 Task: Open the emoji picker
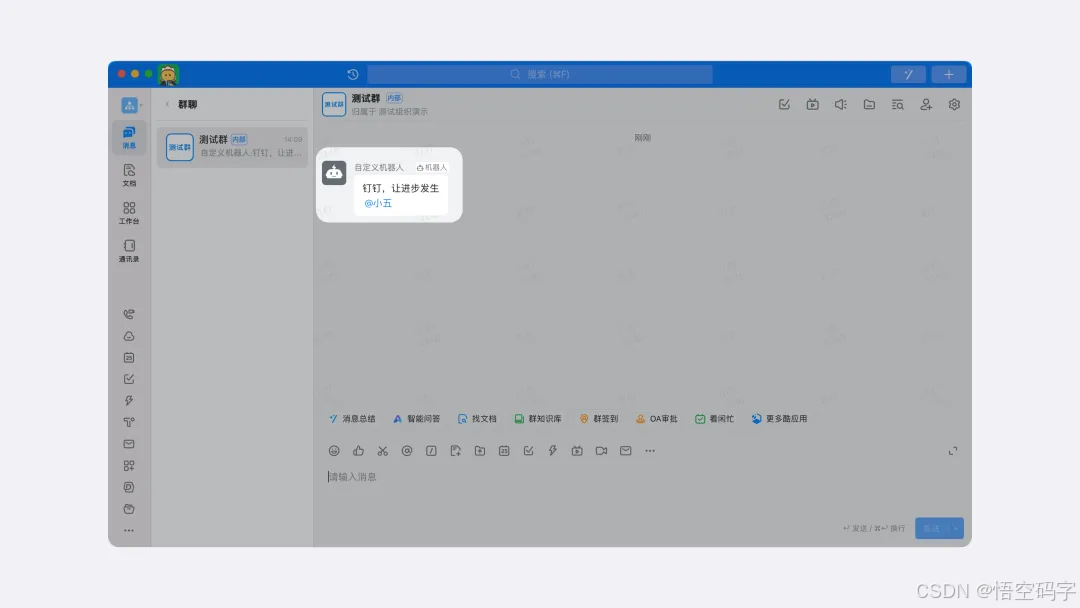point(334,451)
